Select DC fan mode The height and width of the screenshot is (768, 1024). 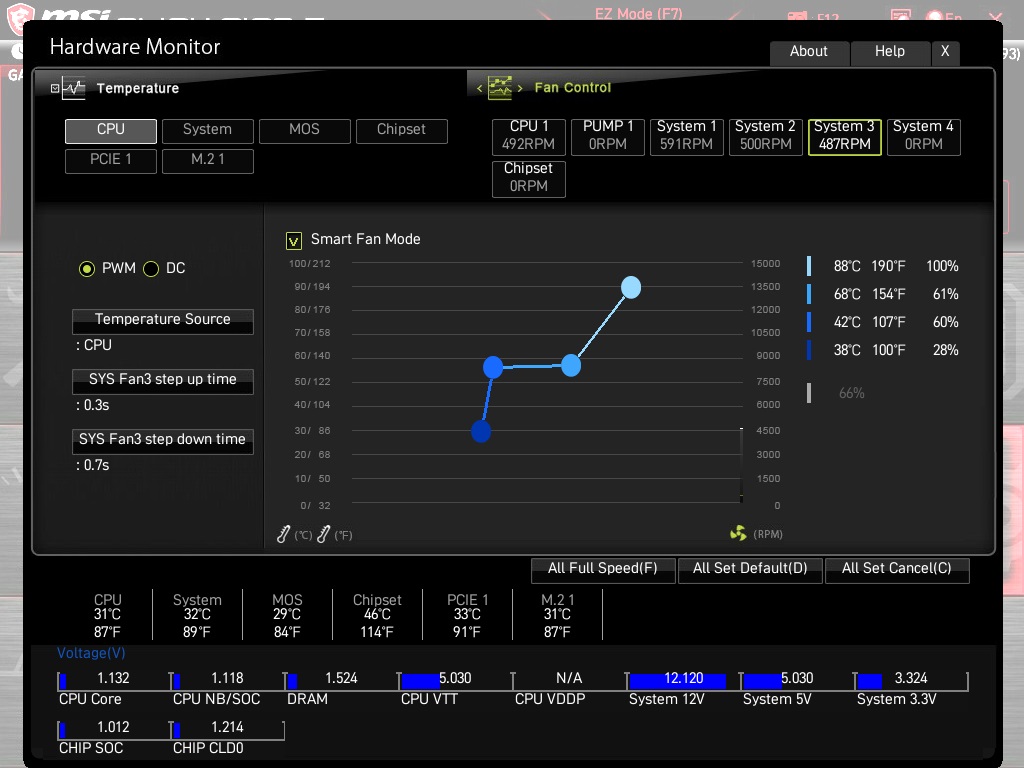coord(151,268)
